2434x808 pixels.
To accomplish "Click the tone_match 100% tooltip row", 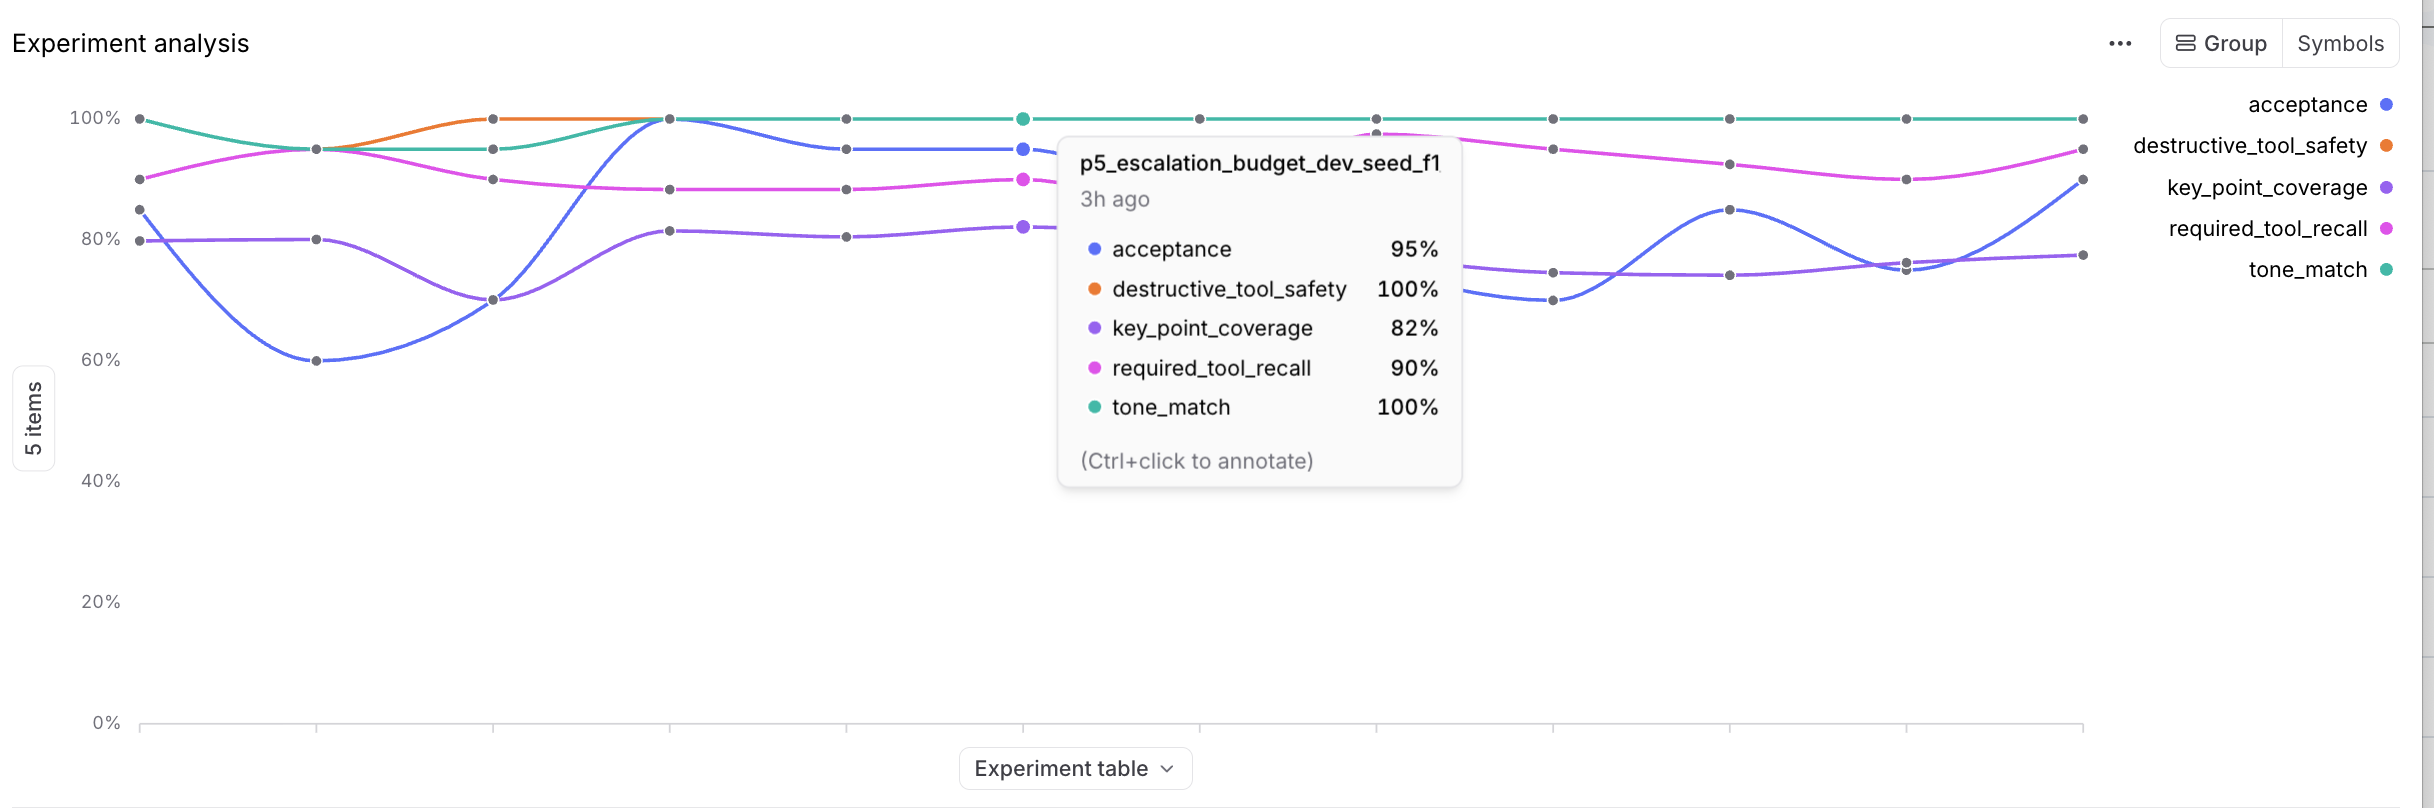I will (x=1262, y=407).
